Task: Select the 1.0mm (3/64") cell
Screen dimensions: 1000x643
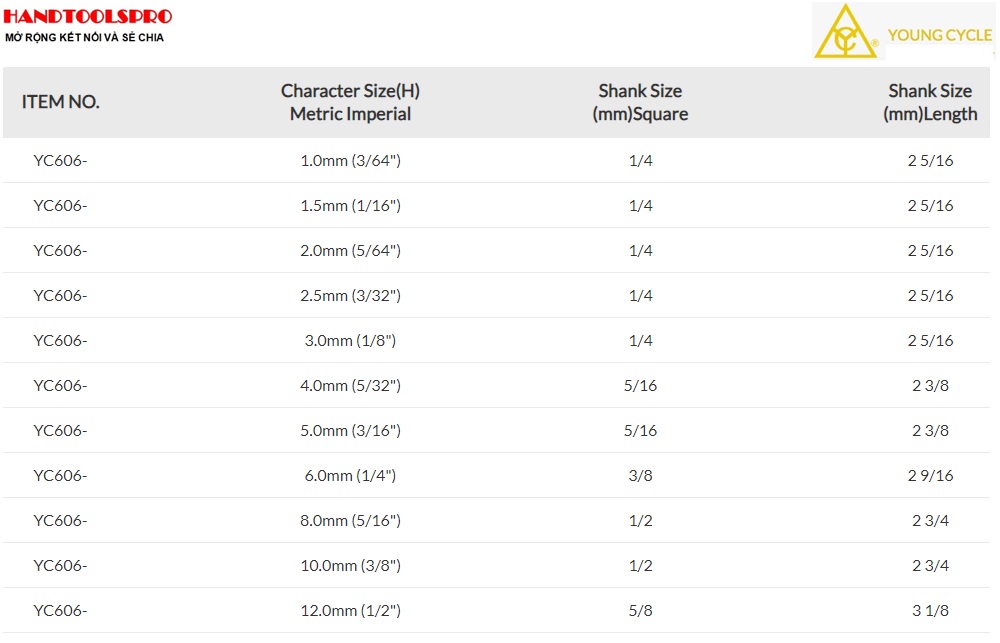Action: pyautogui.click(x=350, y=161)
